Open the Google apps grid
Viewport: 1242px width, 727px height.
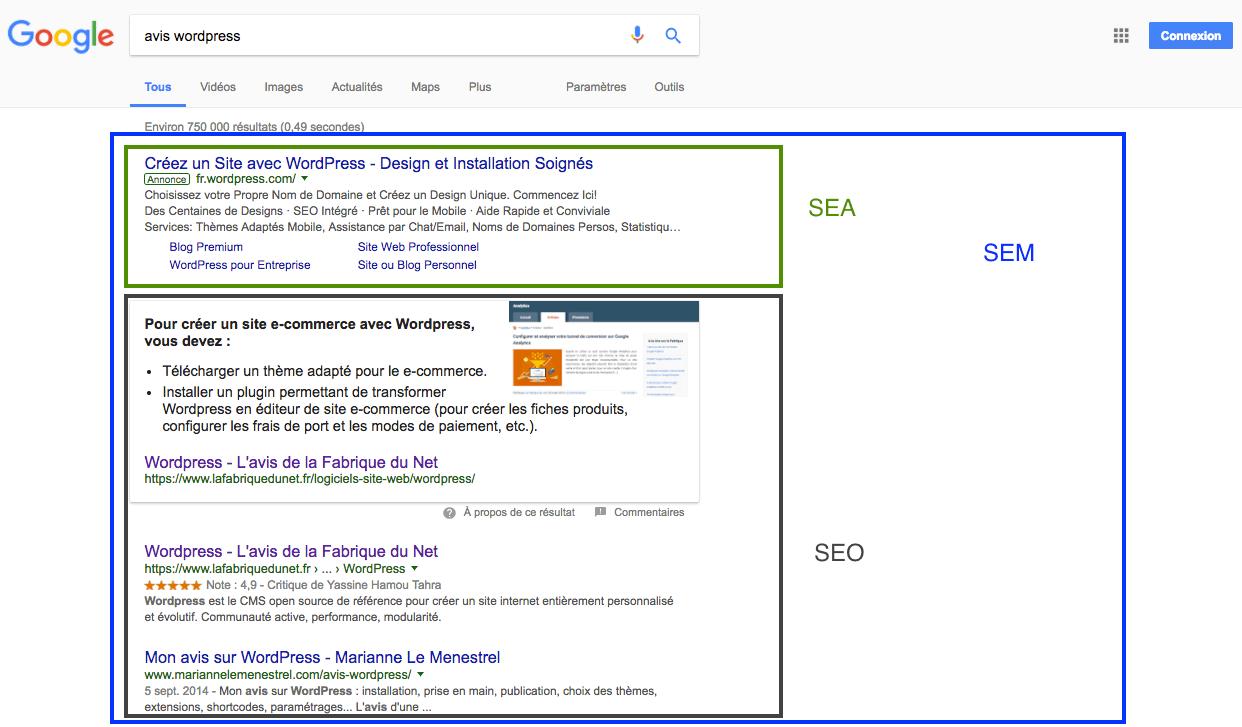coord(1121,36)
